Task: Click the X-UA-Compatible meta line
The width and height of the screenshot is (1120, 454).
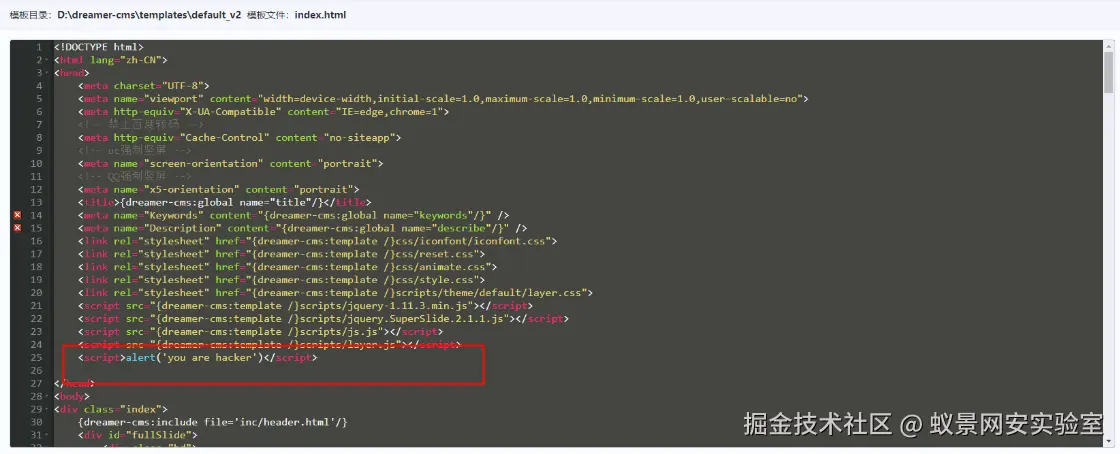Action: coord(264,111)
